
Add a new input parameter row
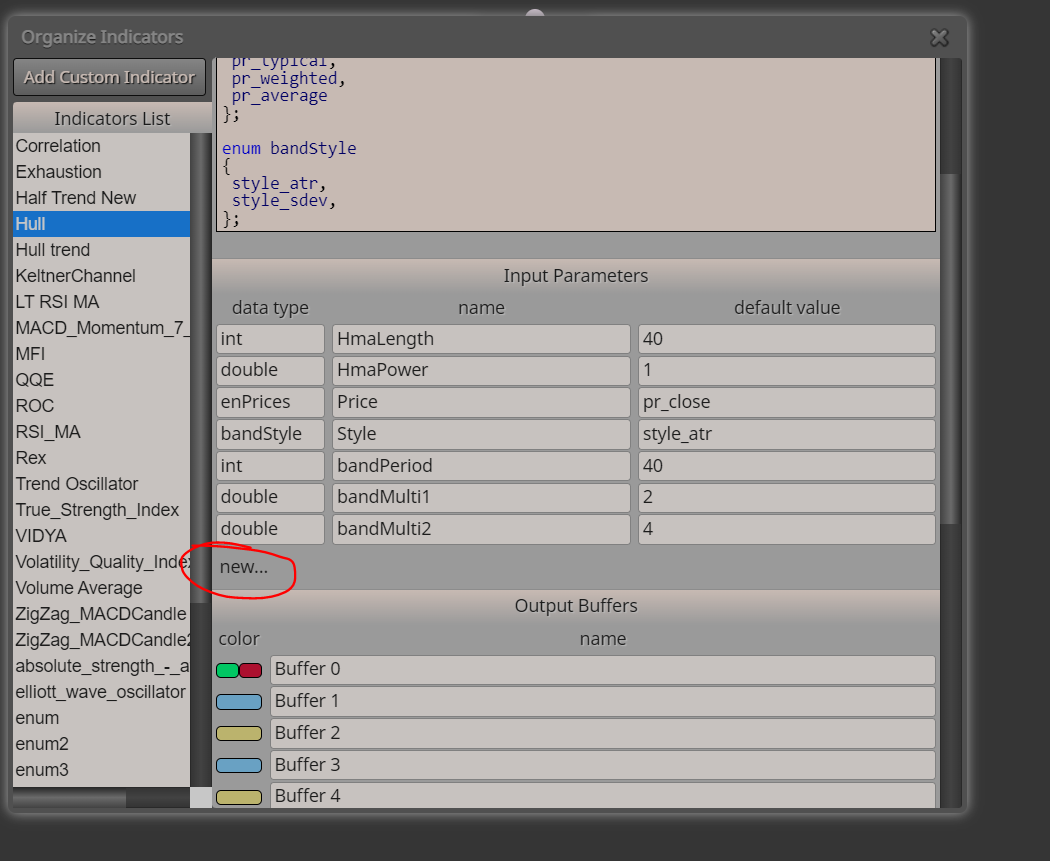click(x=244, y=567)
